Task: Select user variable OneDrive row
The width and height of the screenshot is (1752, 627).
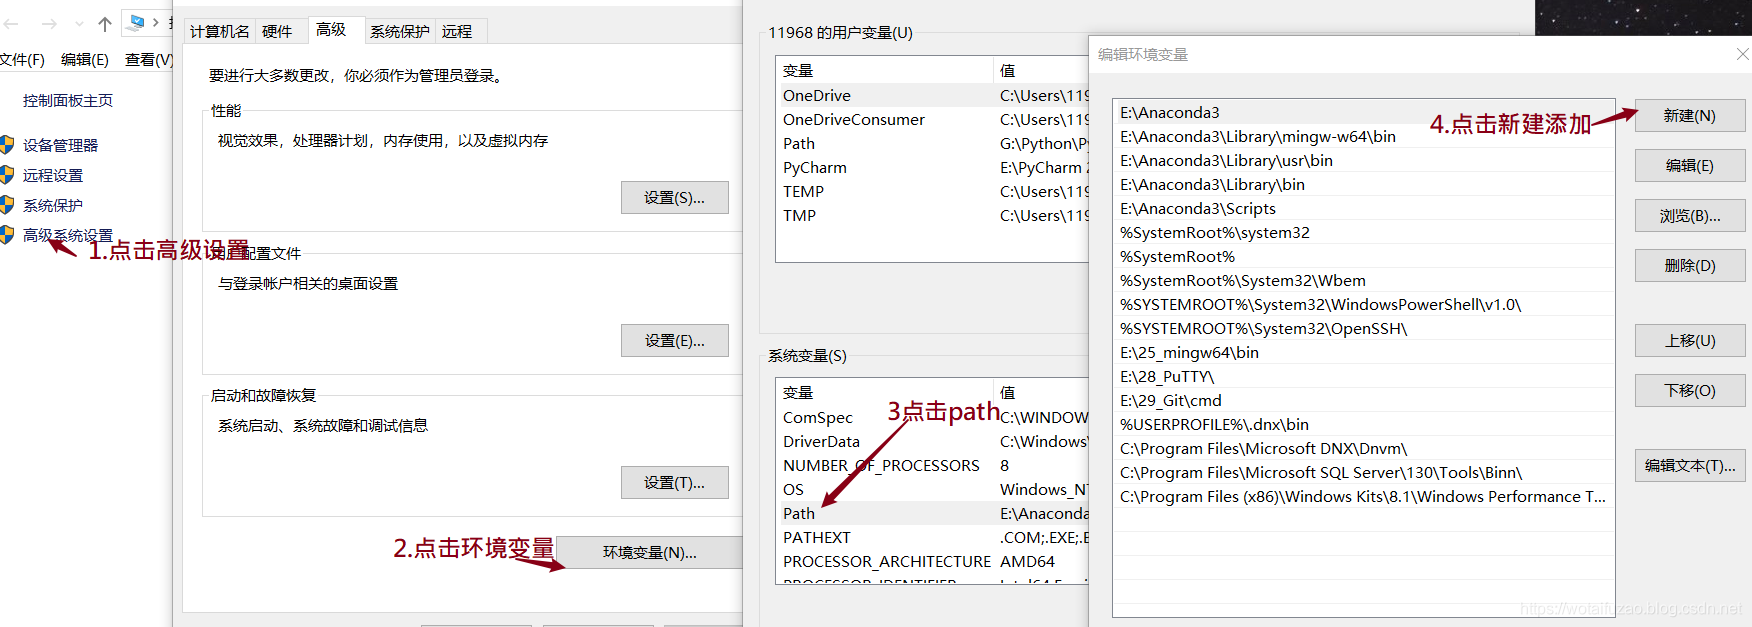Action: click(932, 95)
